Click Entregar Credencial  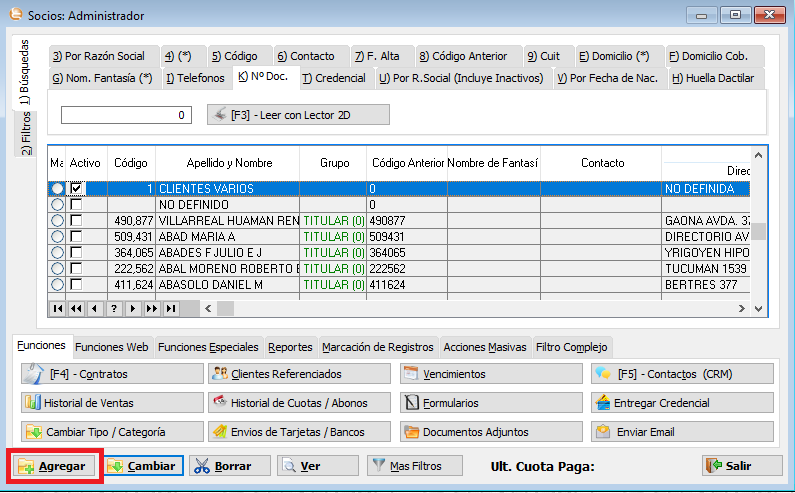[x=681, y=403]
